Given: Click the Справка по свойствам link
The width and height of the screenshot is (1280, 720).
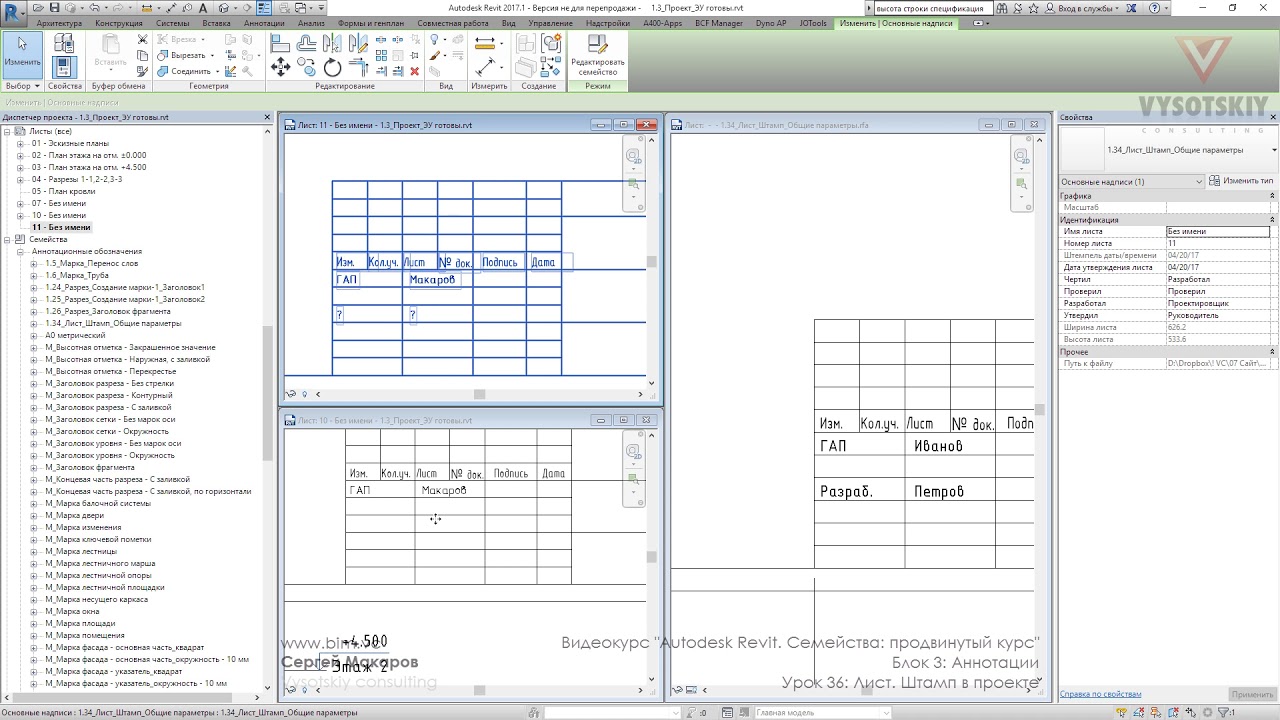Looking at the screenshot, I should click(1100, 694).
